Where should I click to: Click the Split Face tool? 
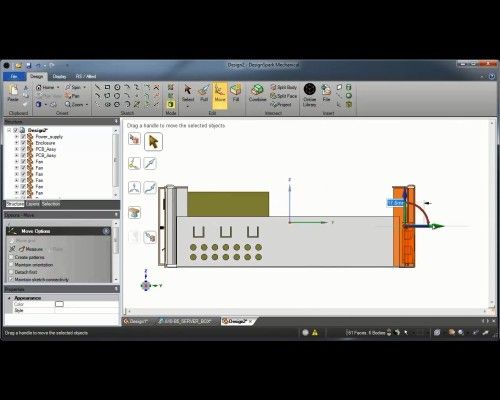(x=283, y=96)
